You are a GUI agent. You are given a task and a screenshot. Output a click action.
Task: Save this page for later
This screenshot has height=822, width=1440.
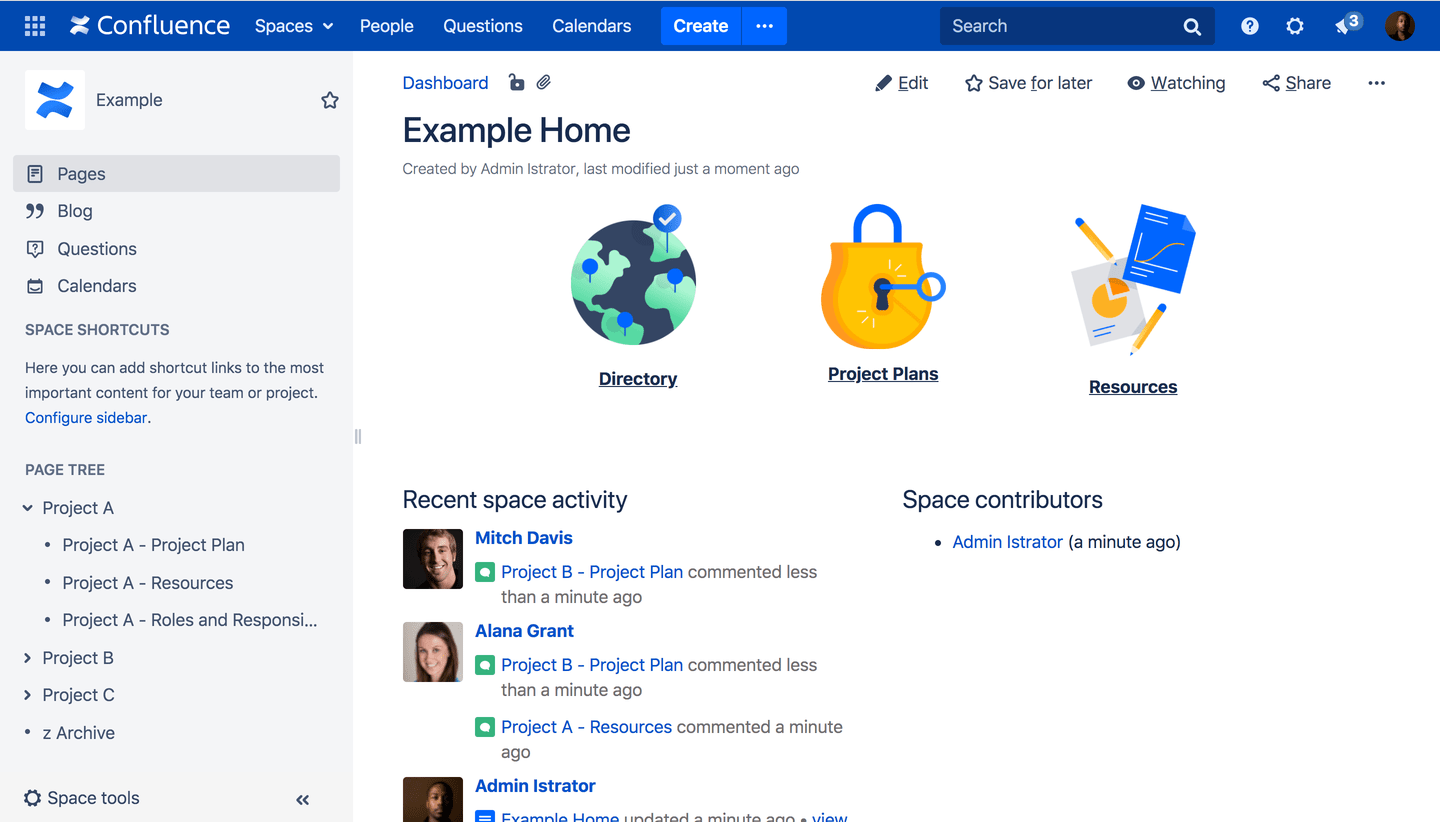tap(1028, 83)
